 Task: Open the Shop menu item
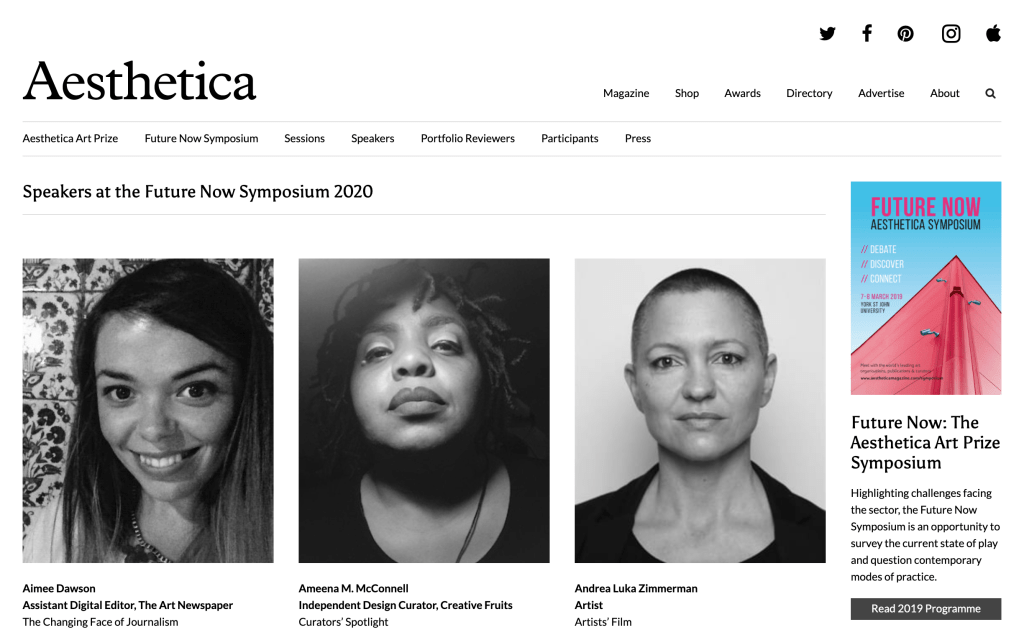coord(686,93)
